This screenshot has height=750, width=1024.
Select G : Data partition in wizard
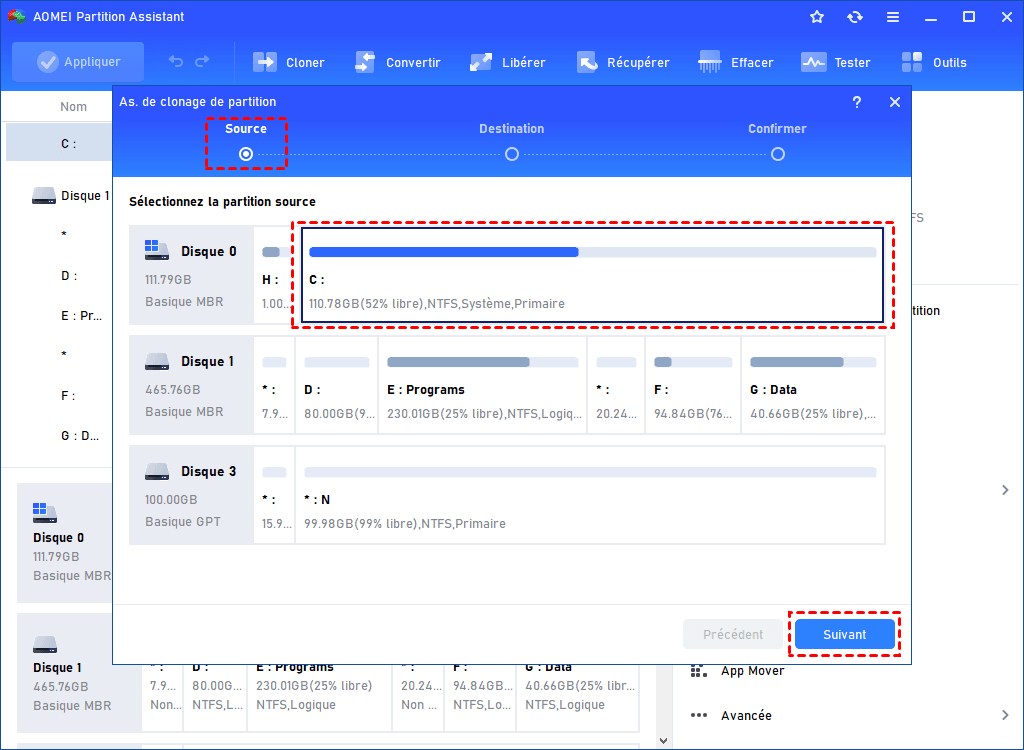[x=813, y=385]
